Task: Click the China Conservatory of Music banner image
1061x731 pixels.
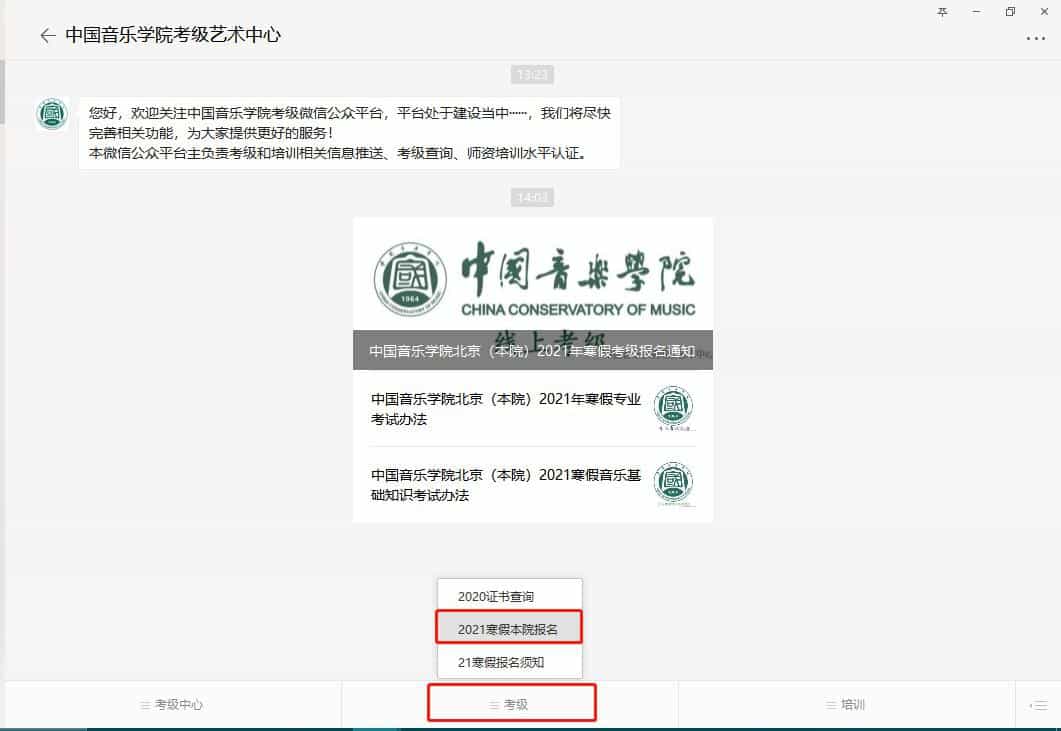Action: pyautogui.click(x=533, y=274)
